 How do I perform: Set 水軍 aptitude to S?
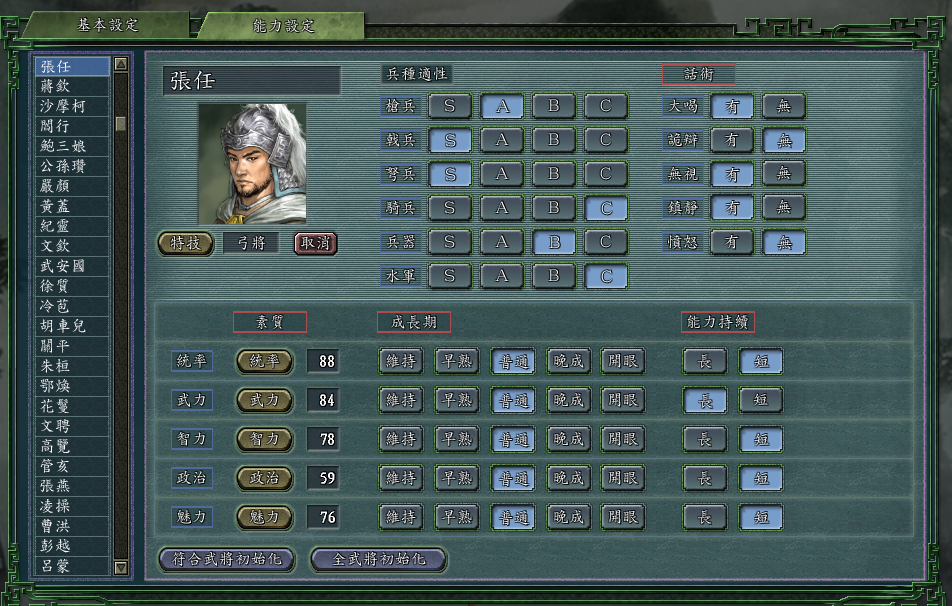(450, 276)
